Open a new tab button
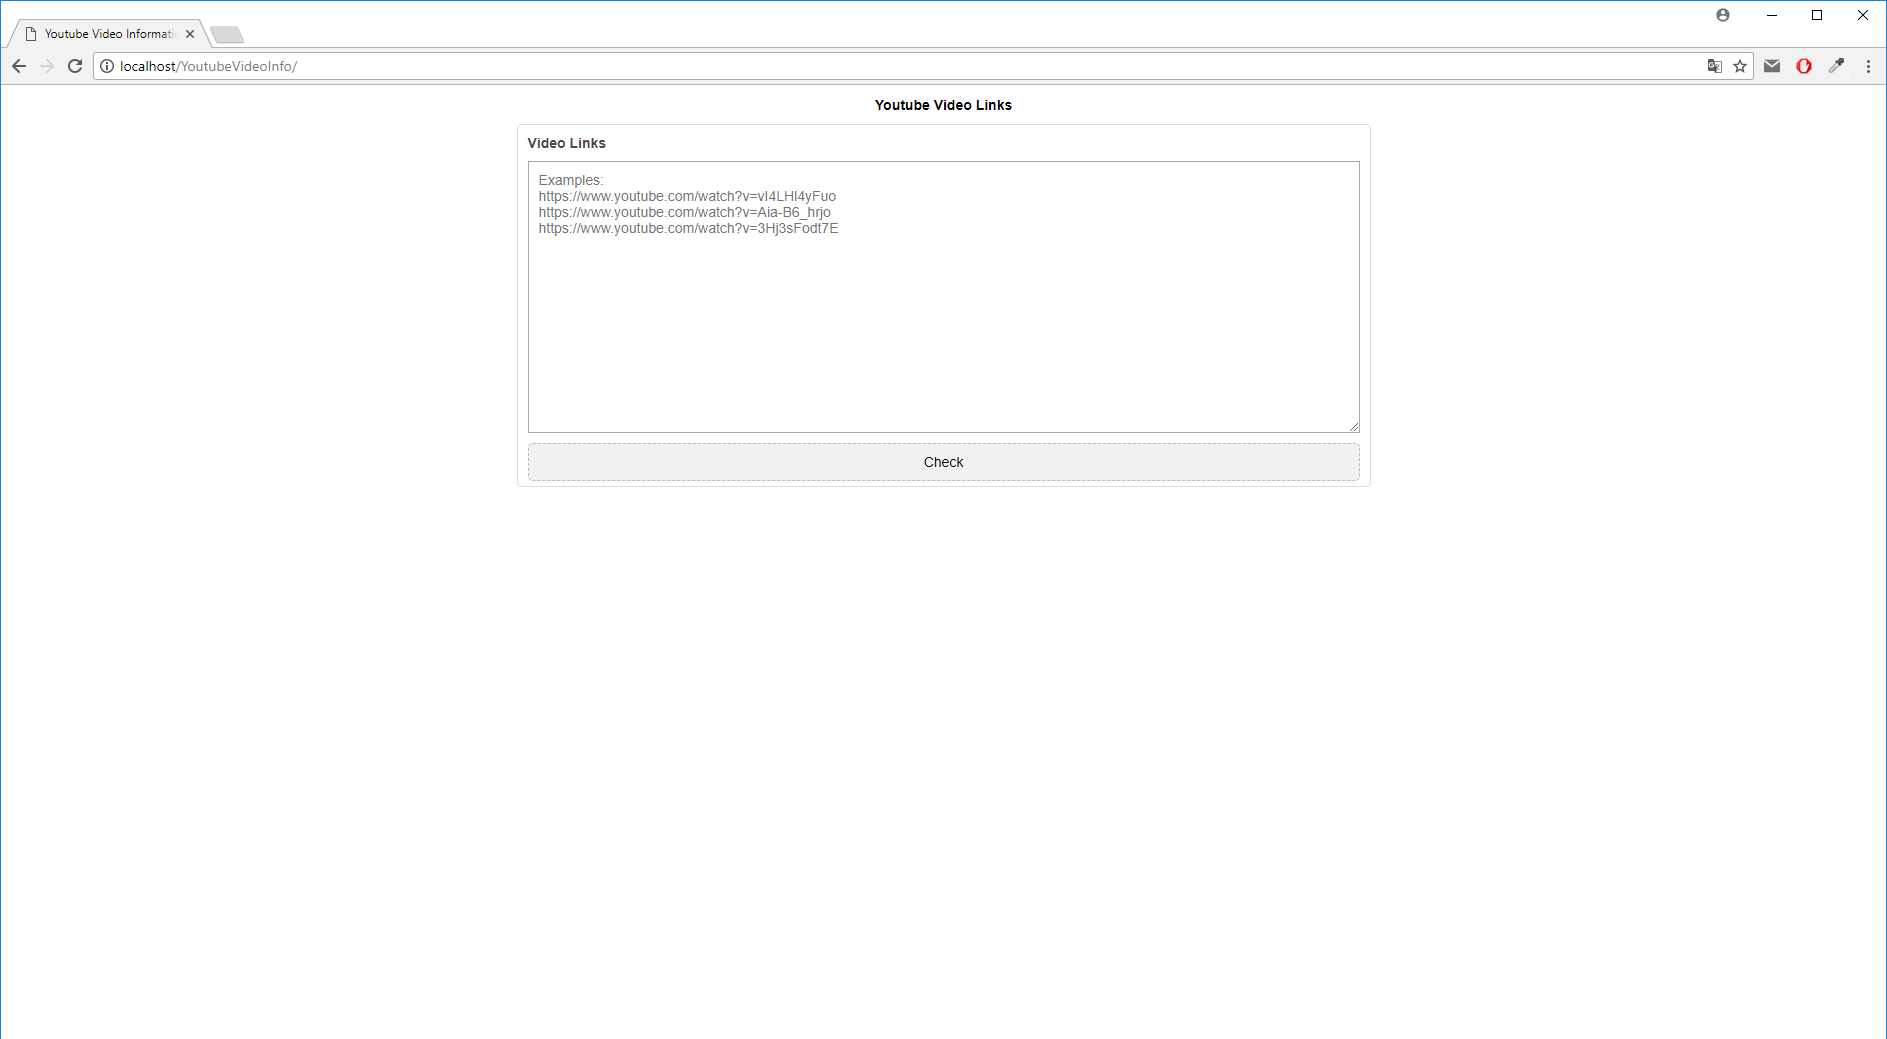Screen dimensions: 1887x1039 228,35
